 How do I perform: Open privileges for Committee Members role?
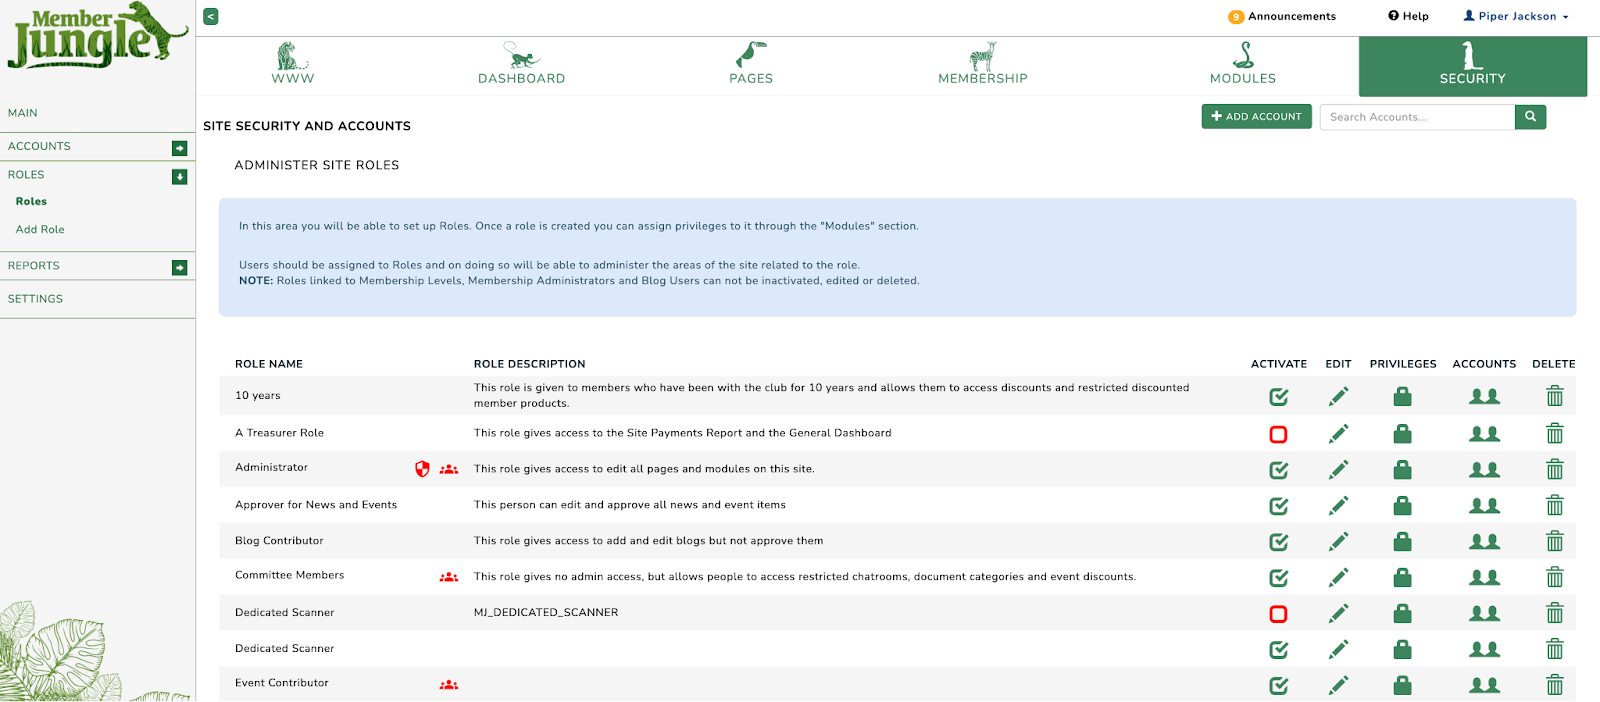1403,577
